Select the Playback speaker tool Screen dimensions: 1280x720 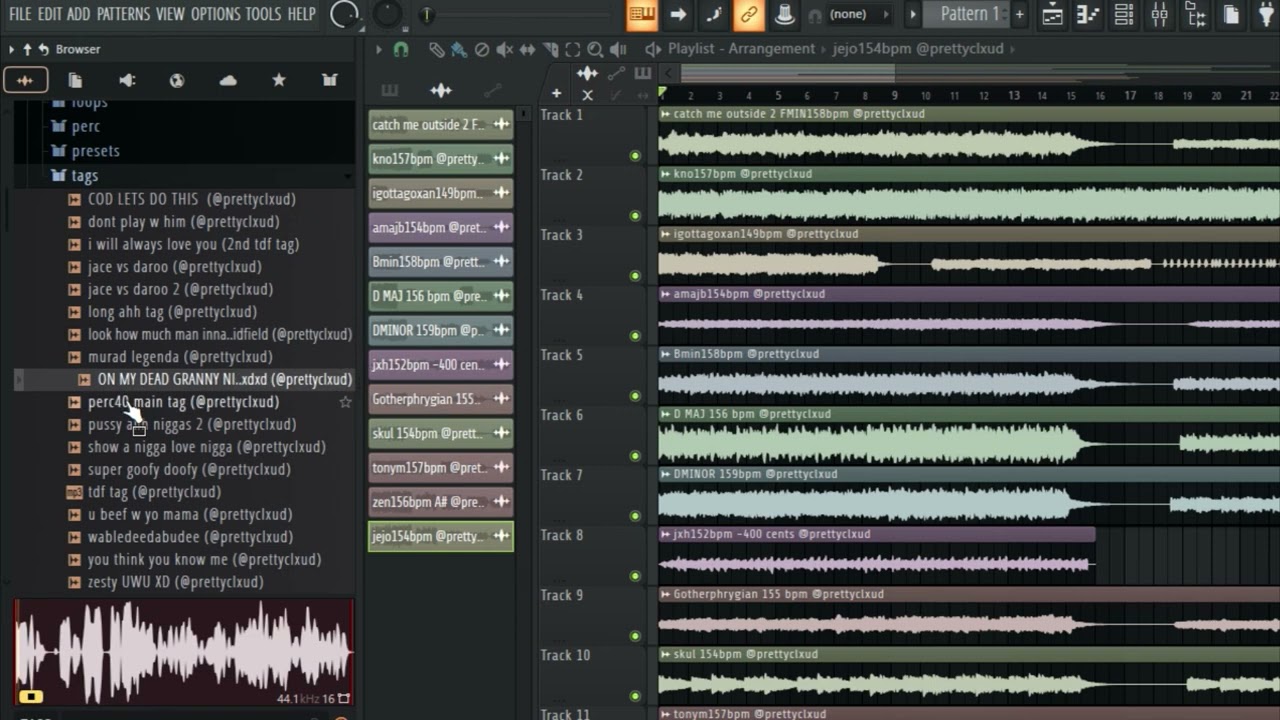(618, 49)
